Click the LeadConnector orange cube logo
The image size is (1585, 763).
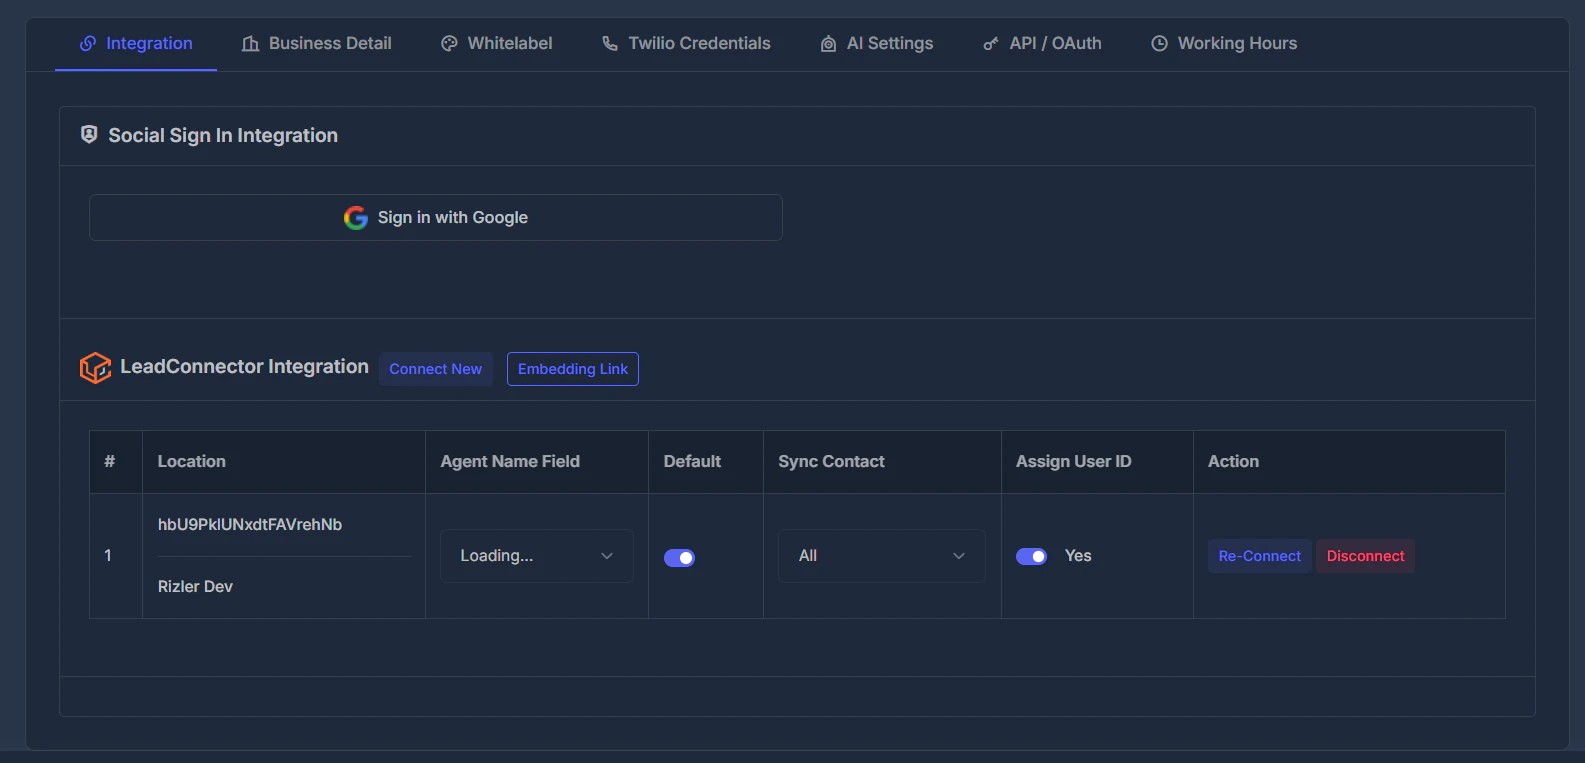click(x=95, y=367)
